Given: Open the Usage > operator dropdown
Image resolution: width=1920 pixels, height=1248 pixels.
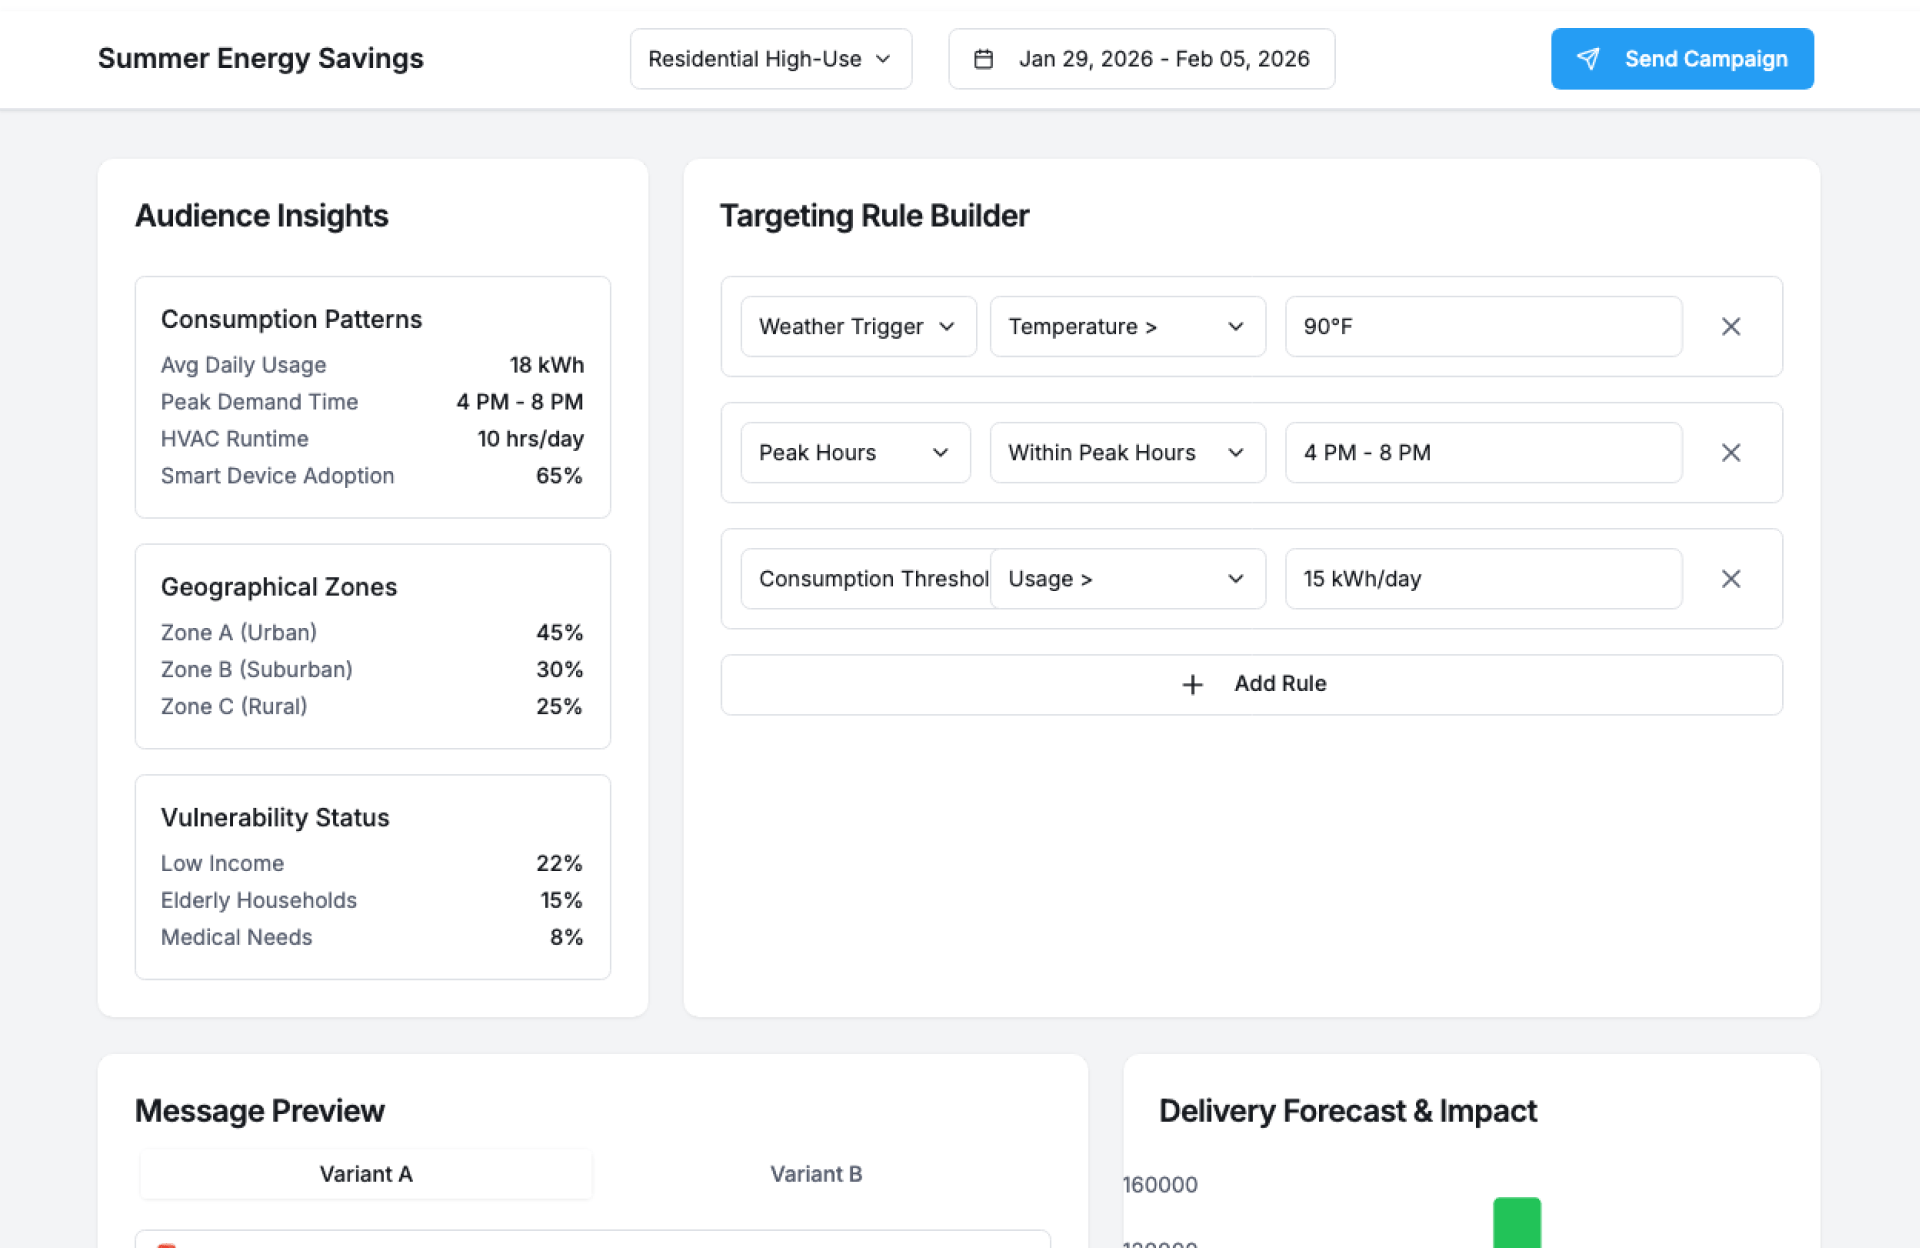Looking at the screenshot, I should tap(1127, 579).
